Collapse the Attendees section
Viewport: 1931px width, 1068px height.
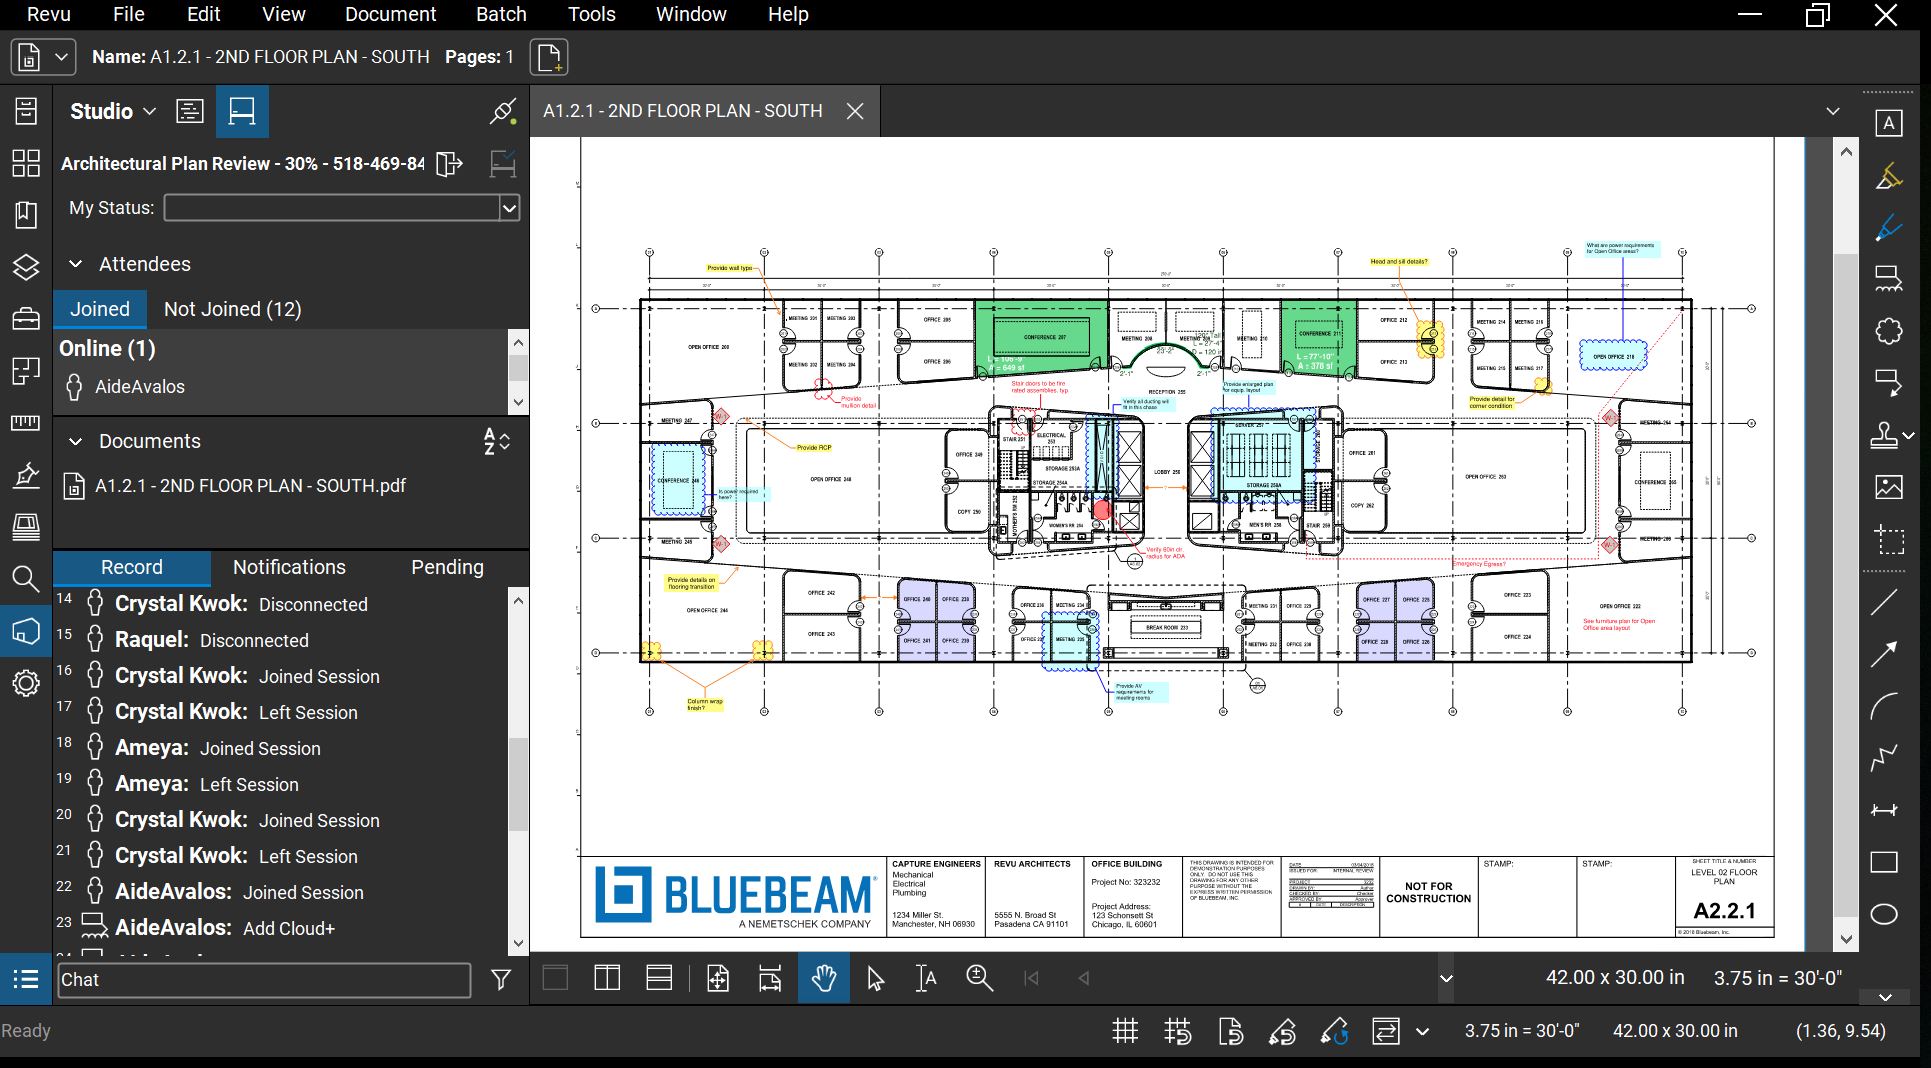[76, 263]
